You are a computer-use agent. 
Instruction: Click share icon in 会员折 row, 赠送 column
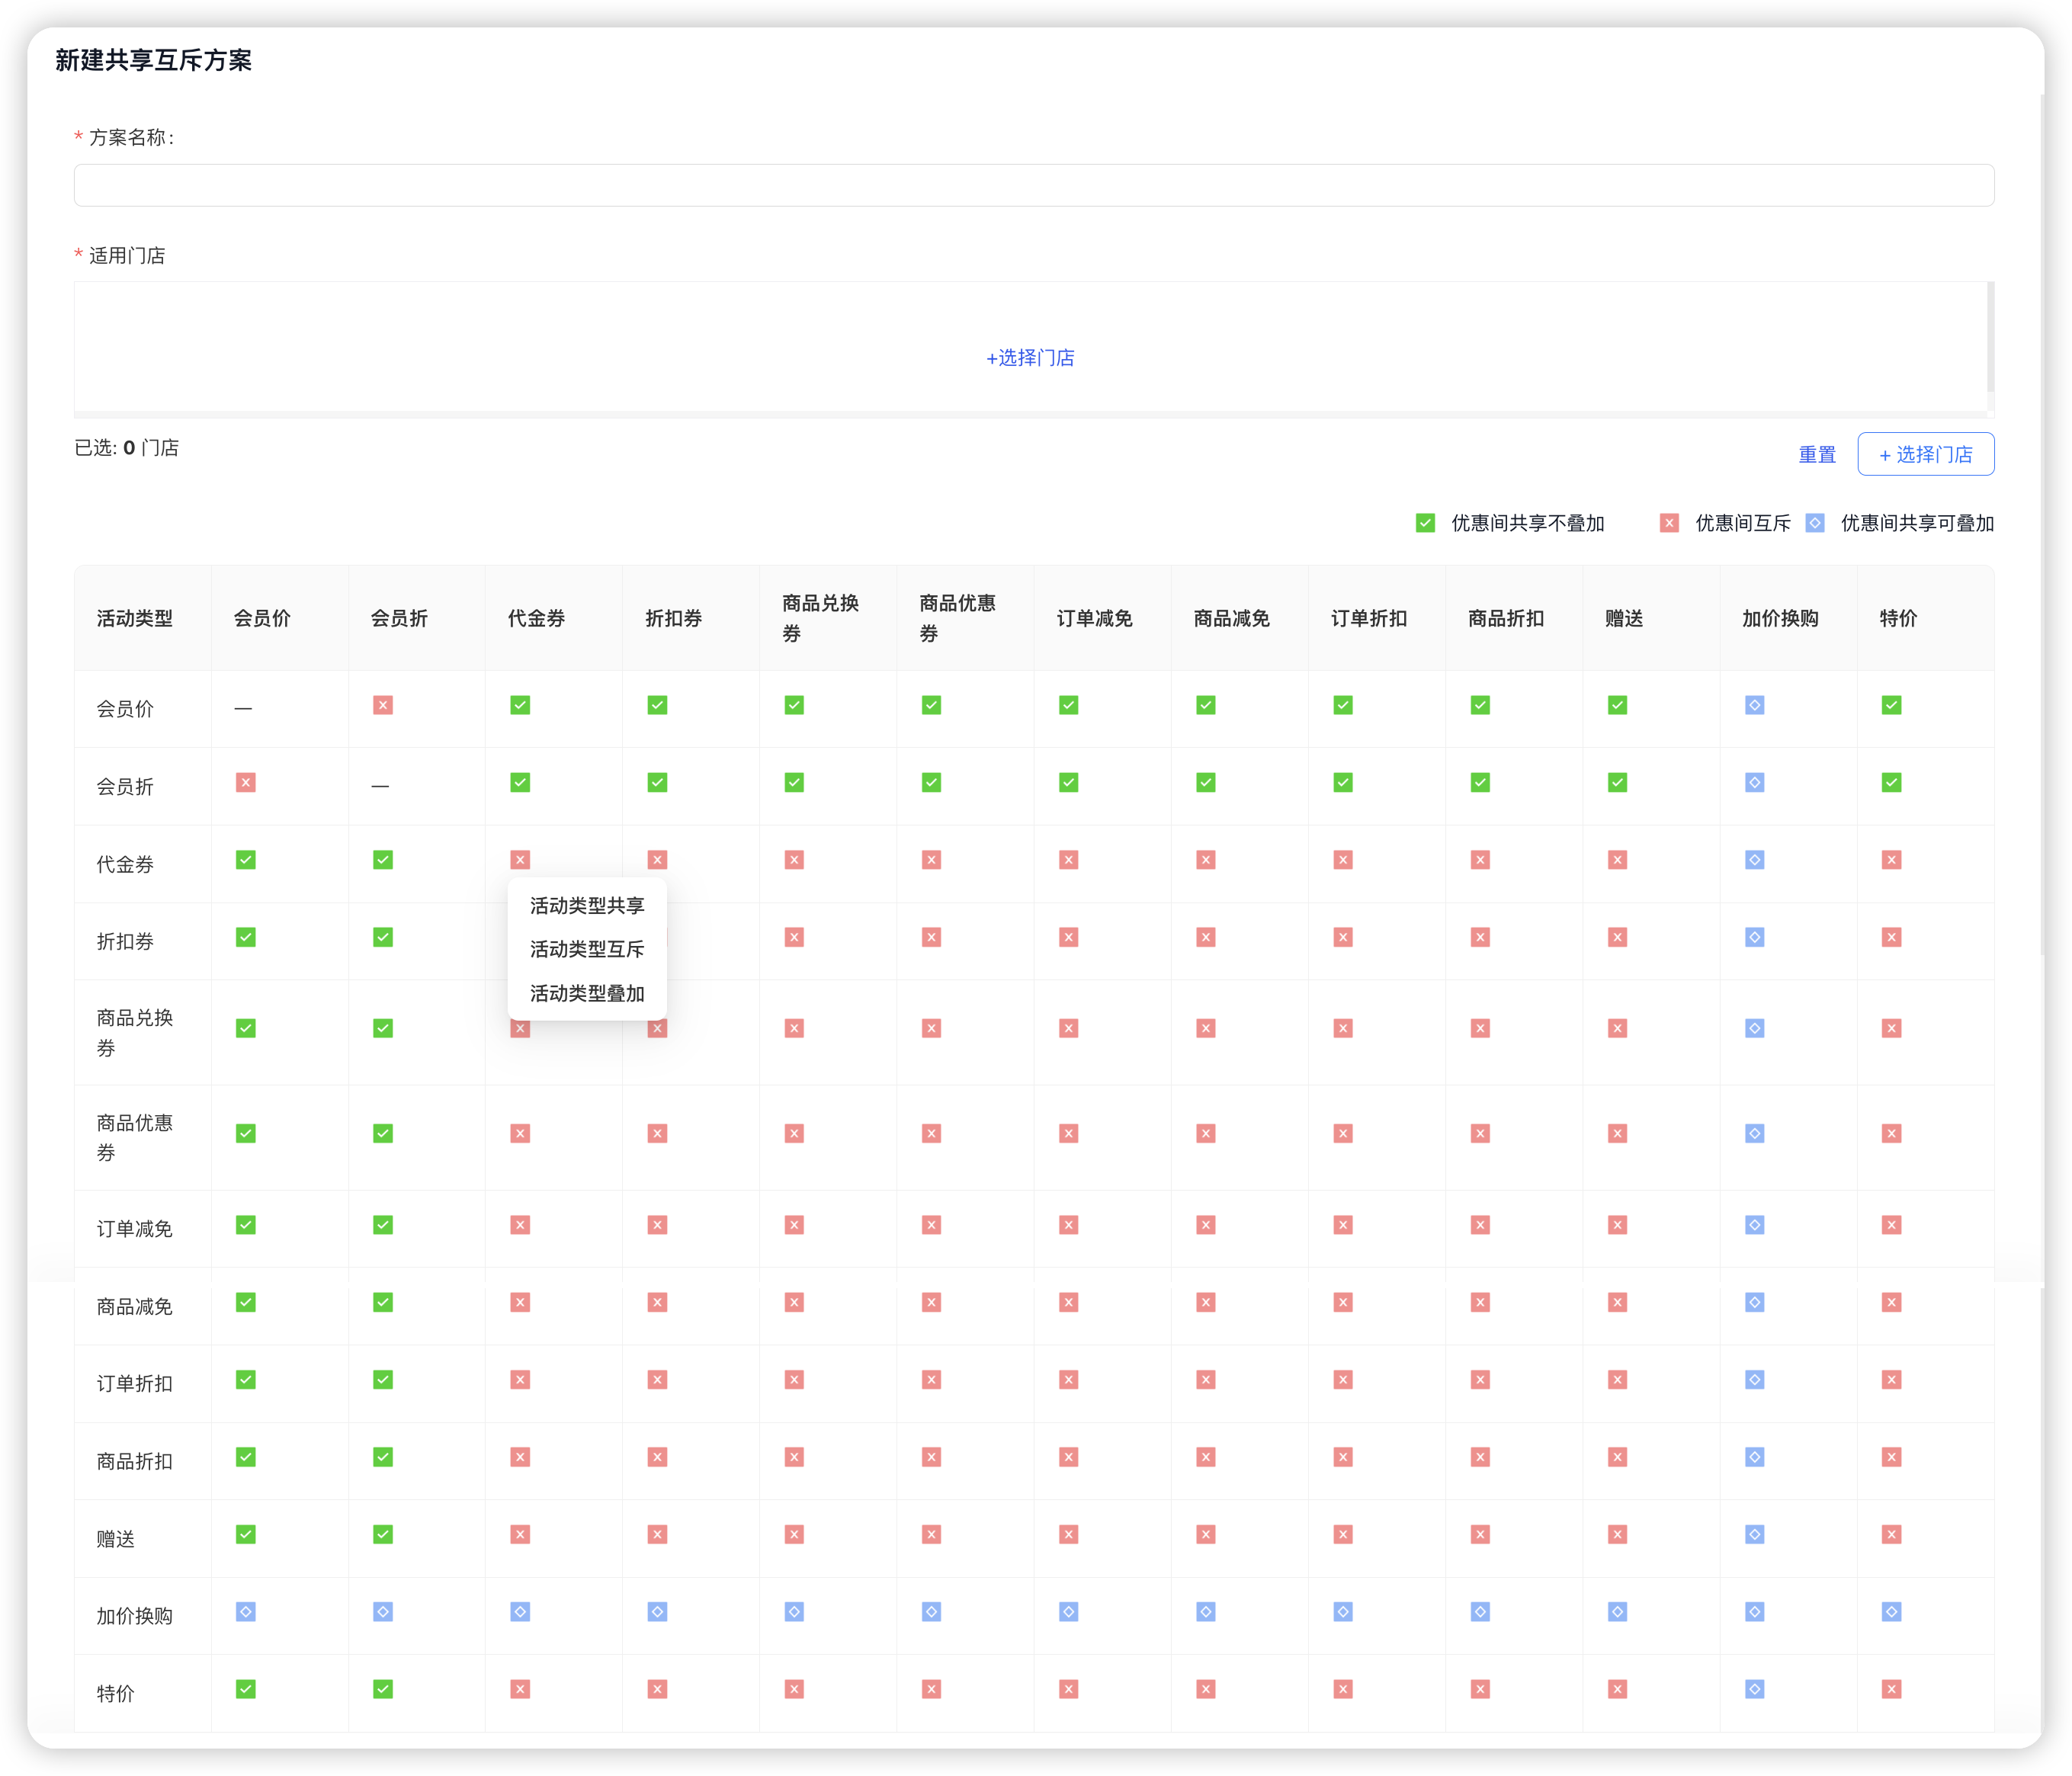1617,782
